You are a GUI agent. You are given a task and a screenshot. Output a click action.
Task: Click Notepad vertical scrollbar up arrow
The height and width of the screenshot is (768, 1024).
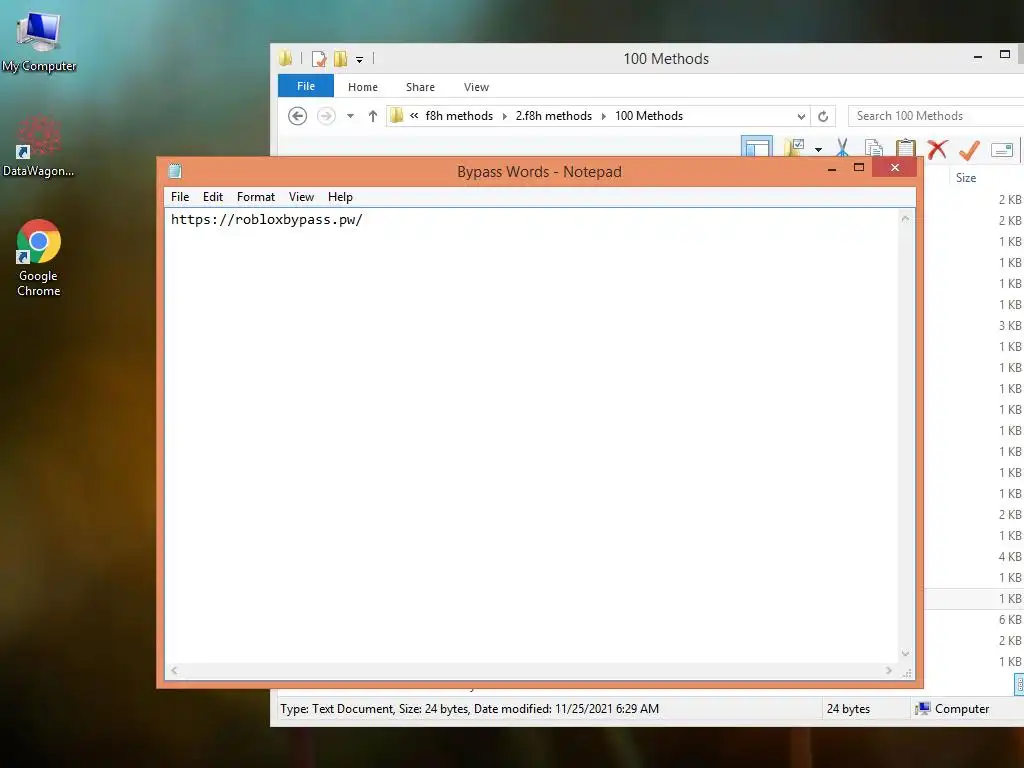click(x=905, y=219)
